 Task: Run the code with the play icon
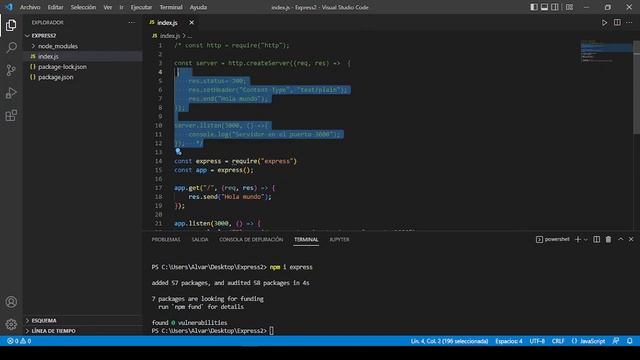604,23
